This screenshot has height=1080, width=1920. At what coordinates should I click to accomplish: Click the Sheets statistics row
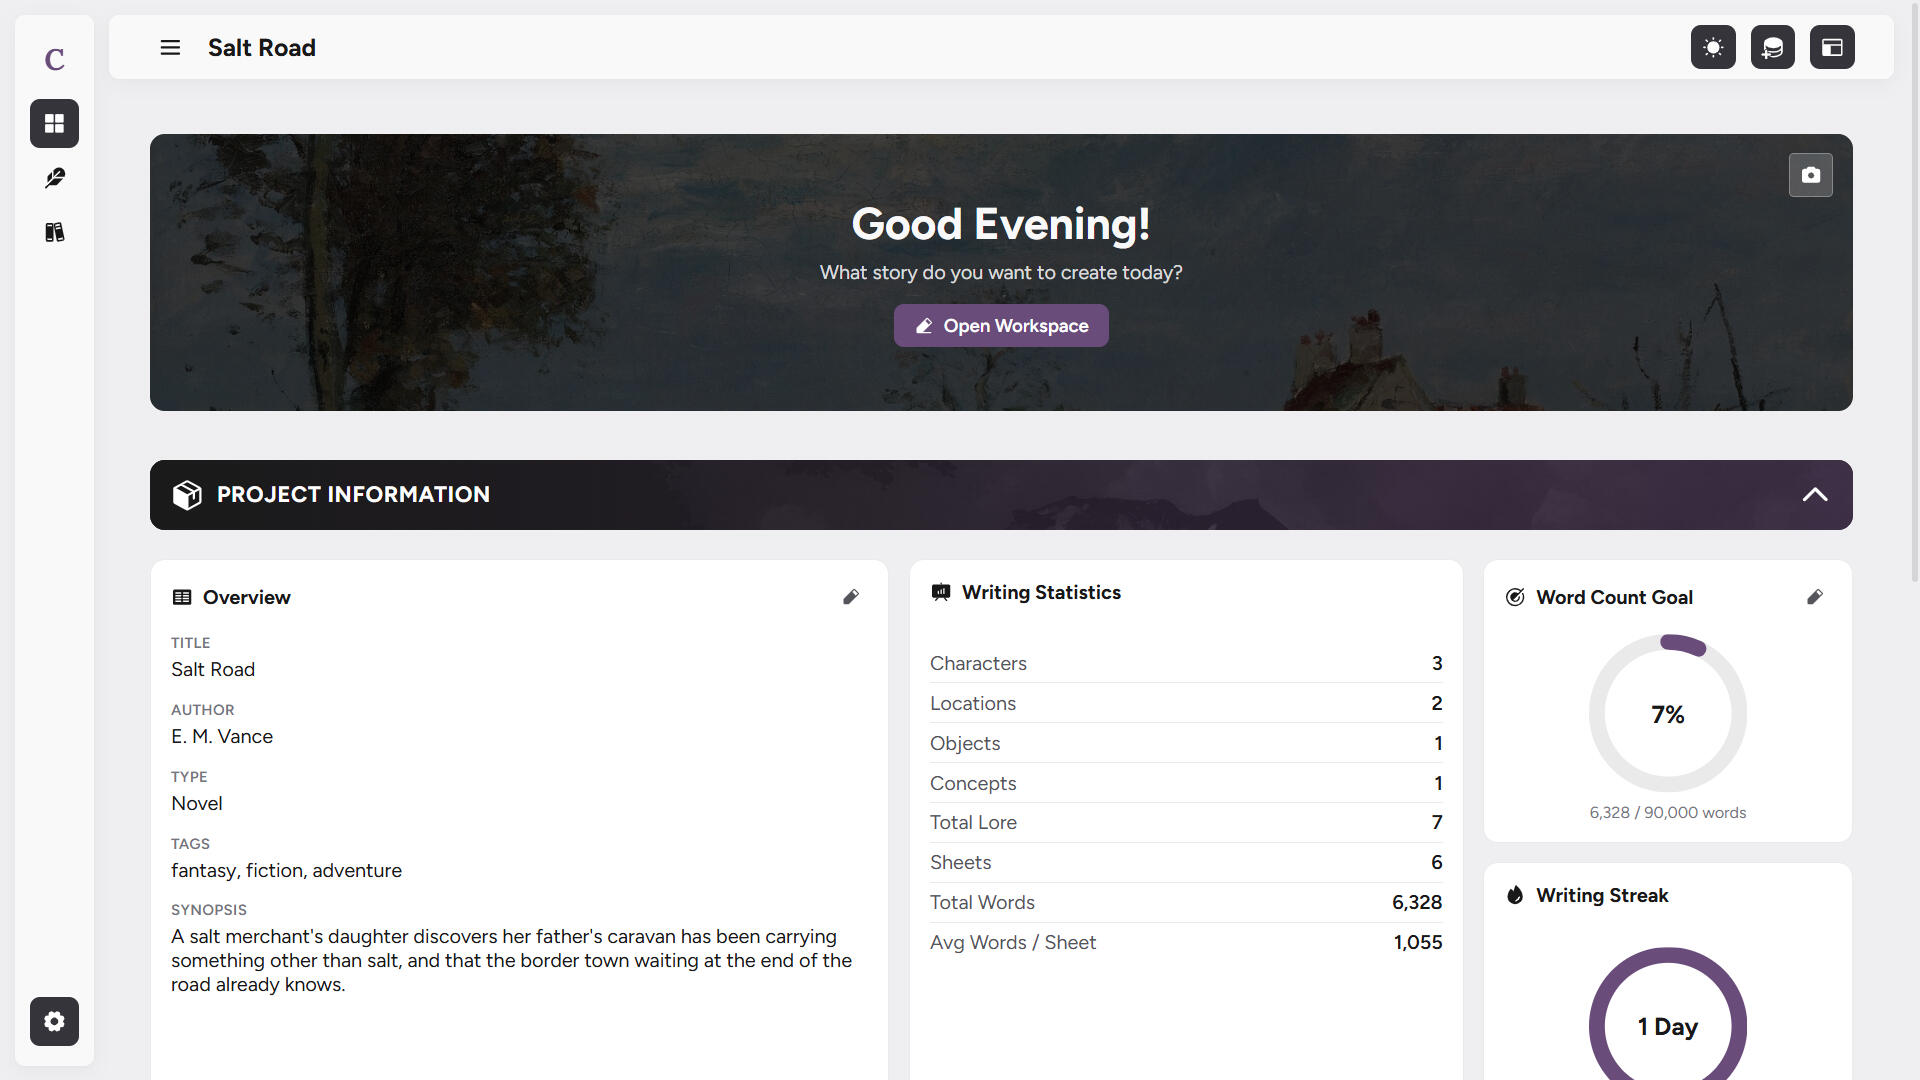tap(1186, 862)
